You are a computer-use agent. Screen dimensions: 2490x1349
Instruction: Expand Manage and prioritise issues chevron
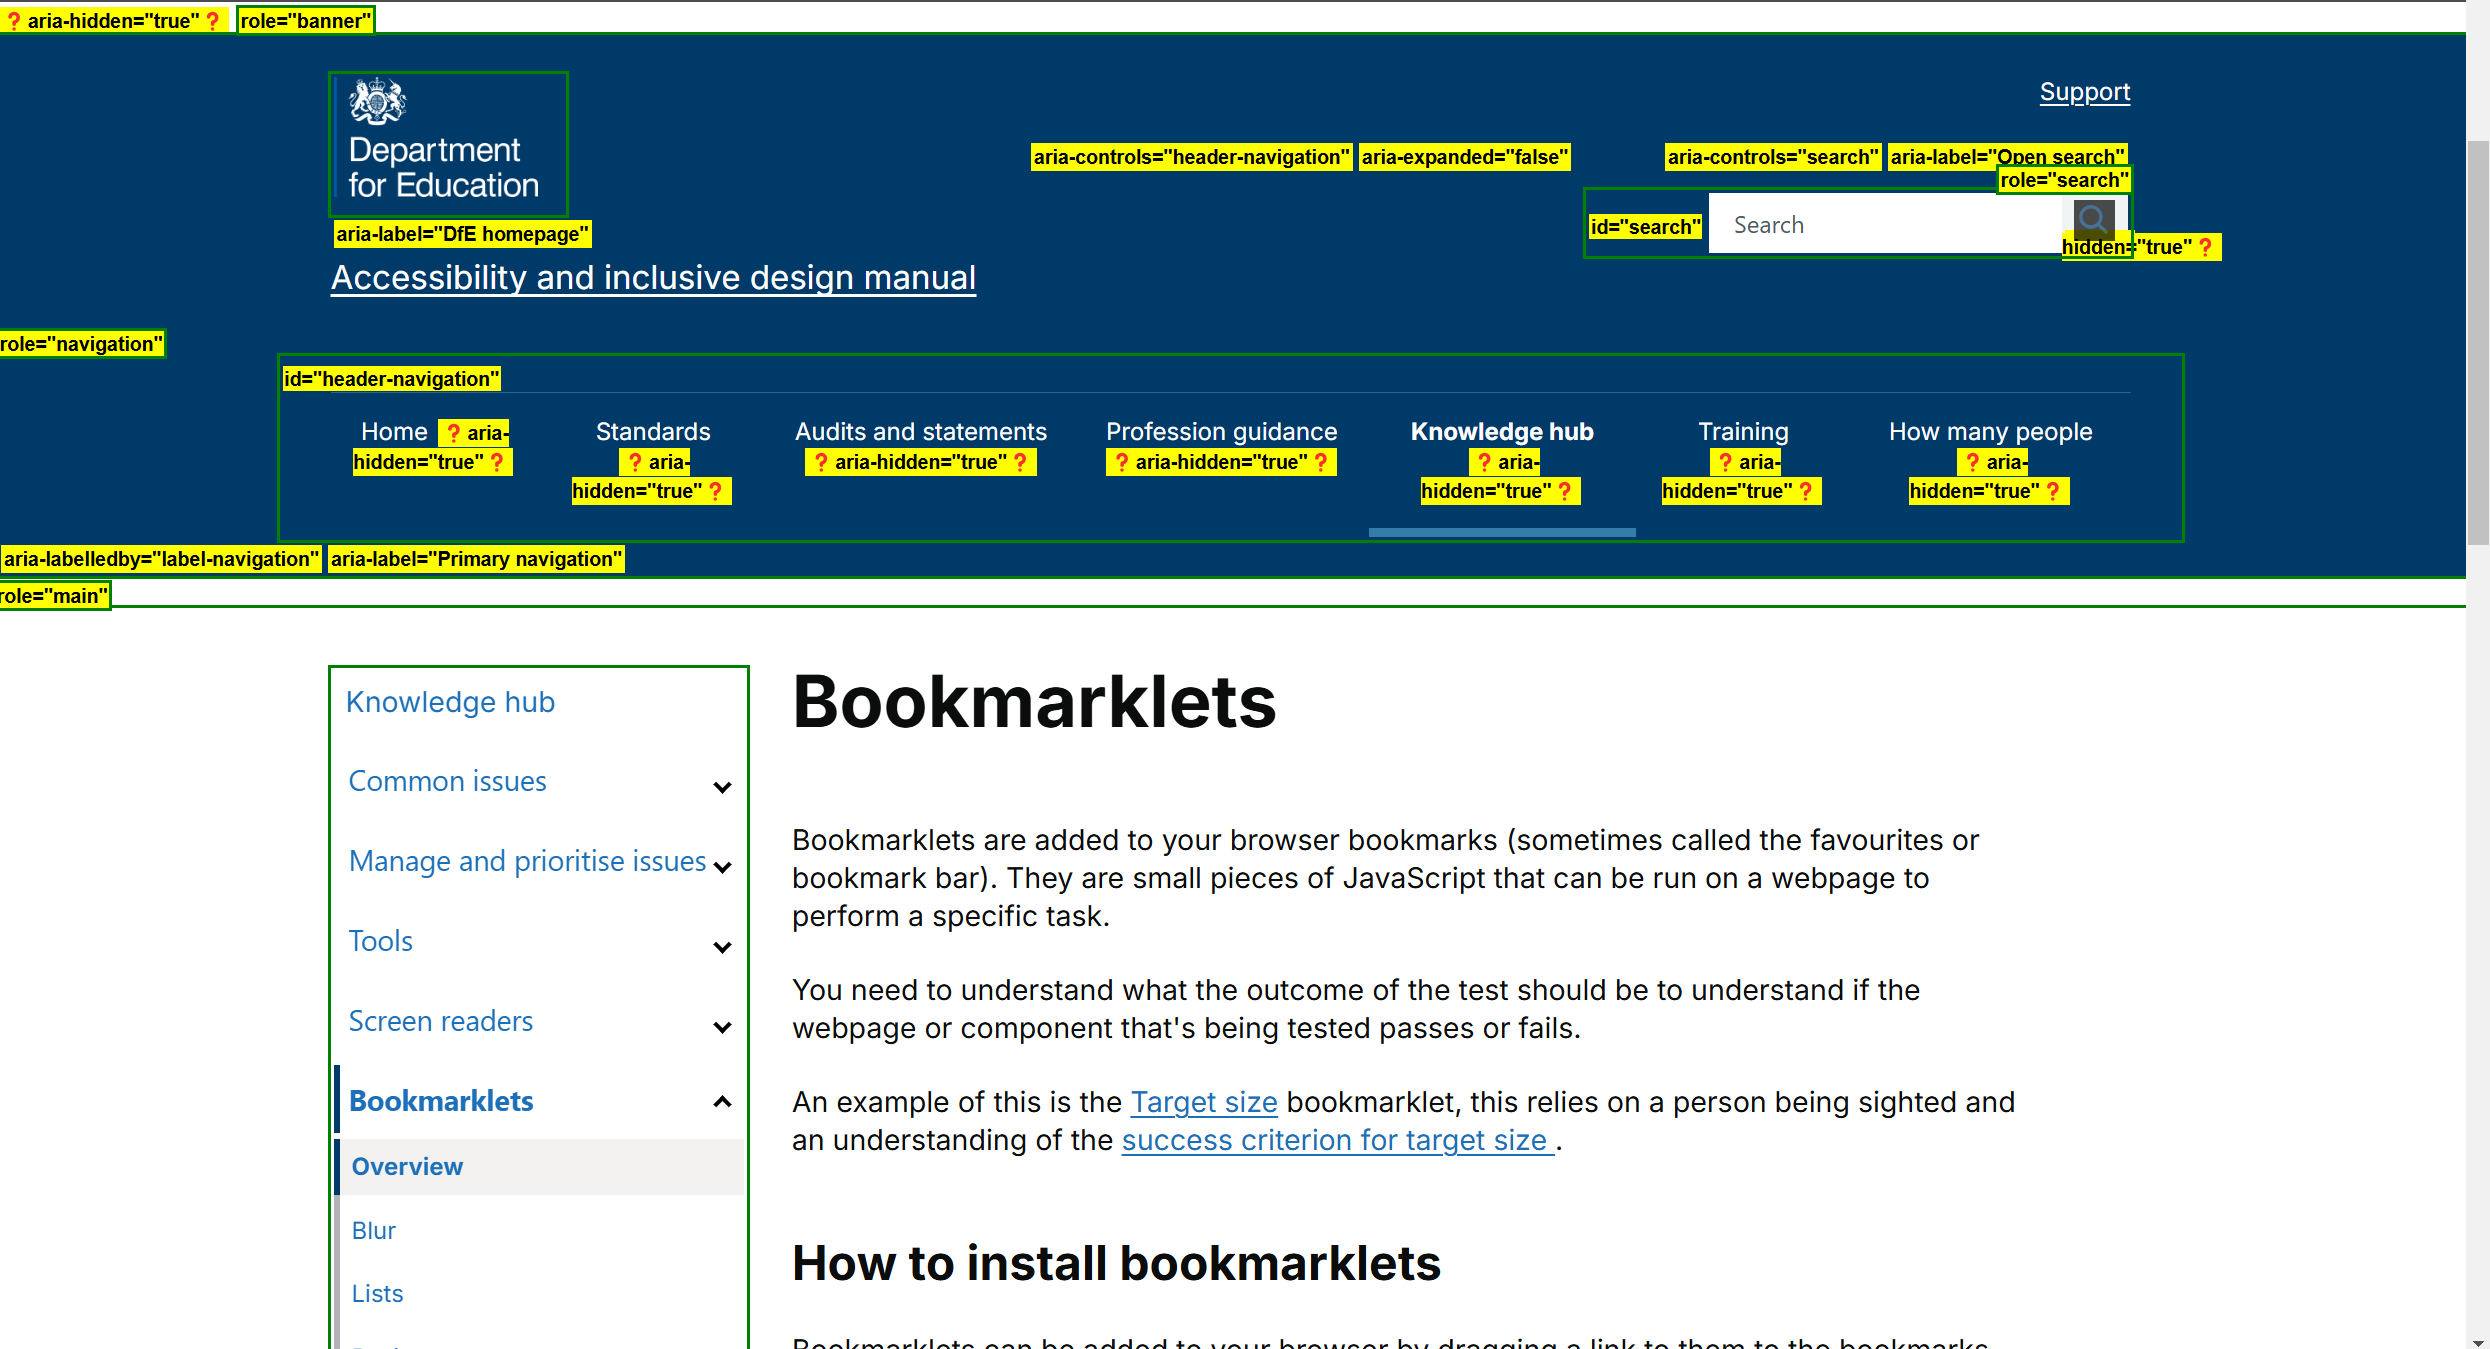point(722,867)
